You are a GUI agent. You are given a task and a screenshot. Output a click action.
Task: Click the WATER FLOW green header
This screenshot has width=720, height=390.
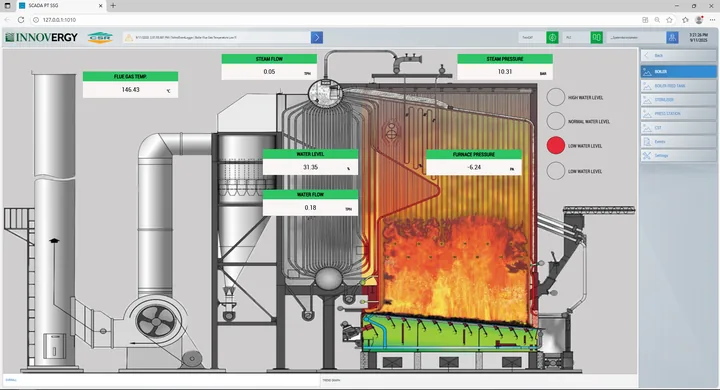pos(310,195)
